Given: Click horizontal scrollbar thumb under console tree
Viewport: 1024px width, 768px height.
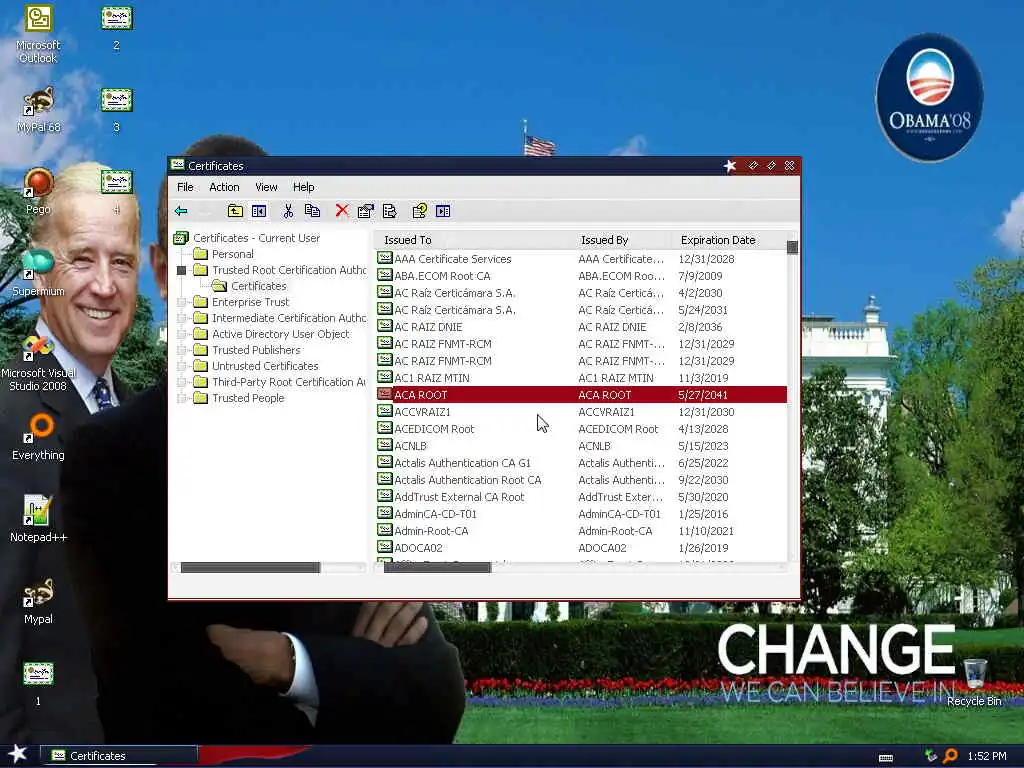Looking at the screenshot, I should tap(251, 568).
